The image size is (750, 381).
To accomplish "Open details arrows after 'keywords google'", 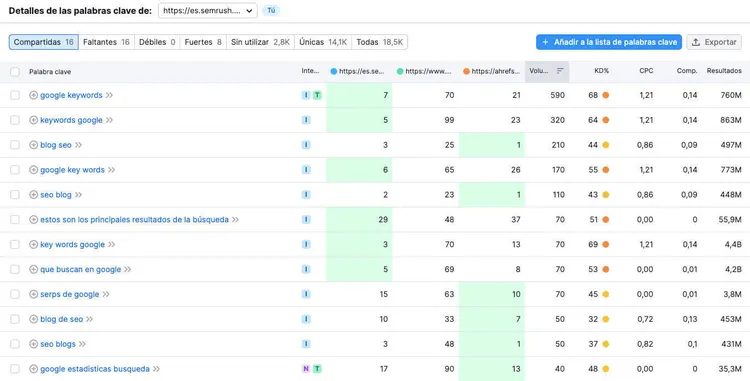I will [x=110, y=120].
